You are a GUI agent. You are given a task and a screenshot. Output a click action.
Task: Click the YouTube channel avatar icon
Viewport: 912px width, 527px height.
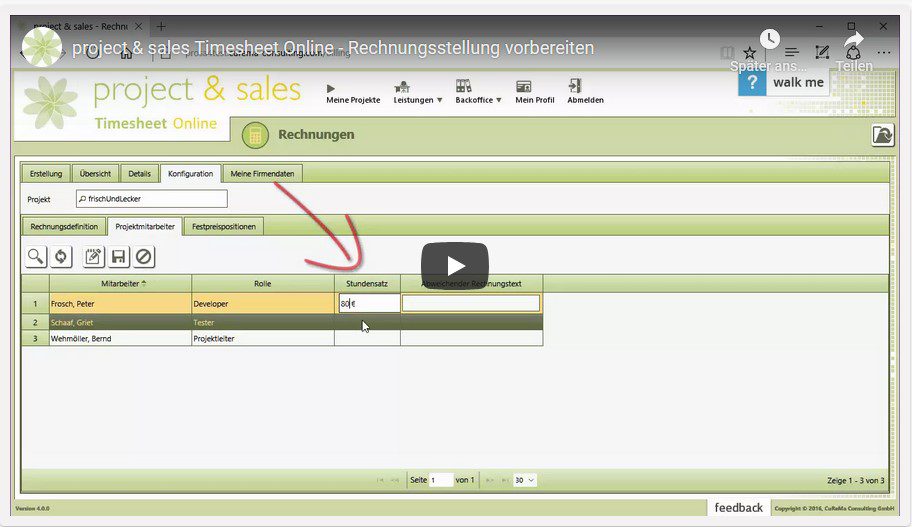[42, 47]
